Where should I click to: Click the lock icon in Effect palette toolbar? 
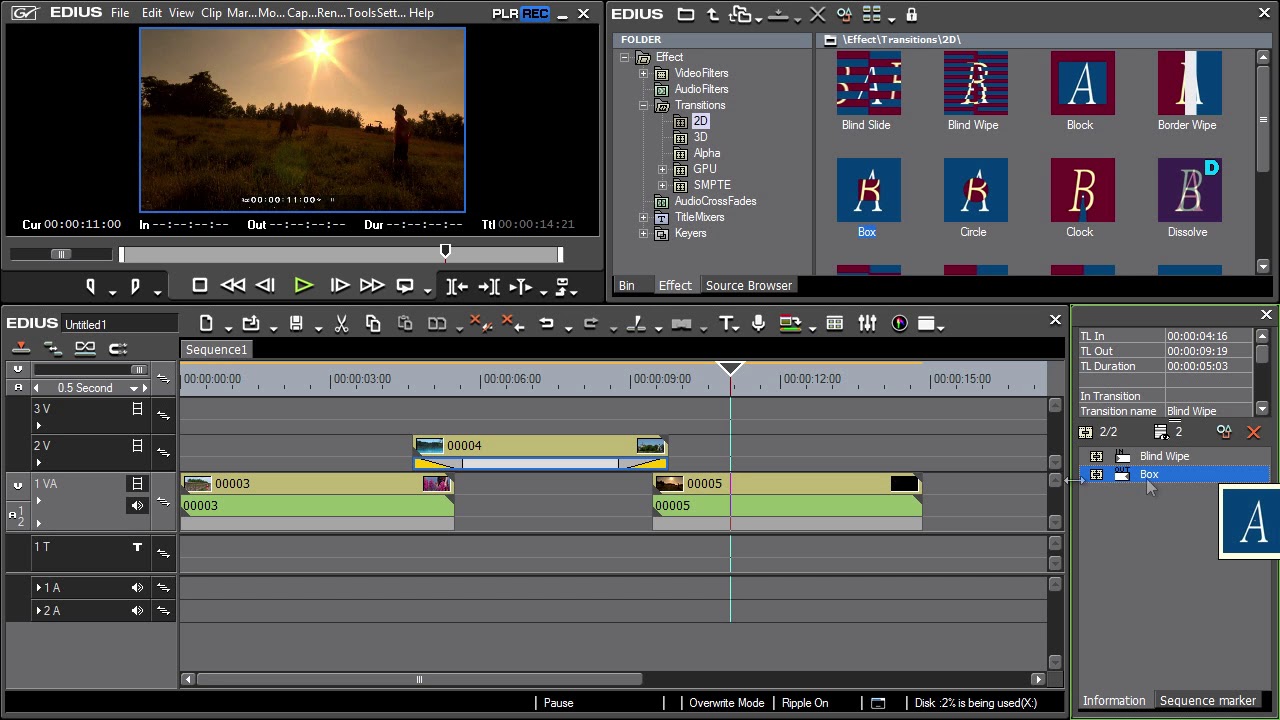(x=911, y=14)
